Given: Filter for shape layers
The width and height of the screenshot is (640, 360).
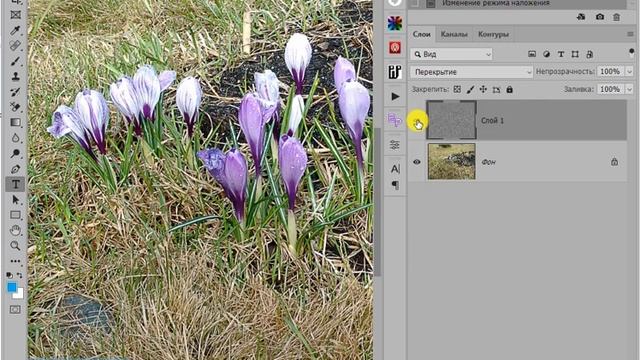Looking at the screenshot, I should [575, 54].
